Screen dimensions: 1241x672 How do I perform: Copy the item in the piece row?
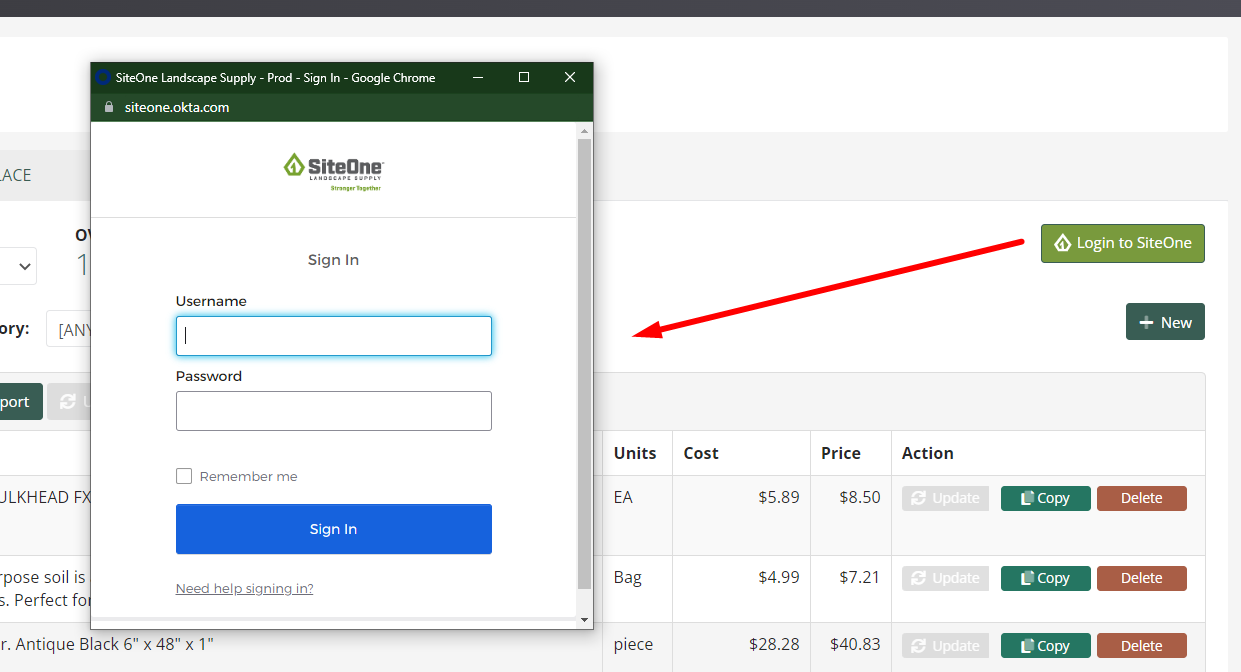point(1045,646)
